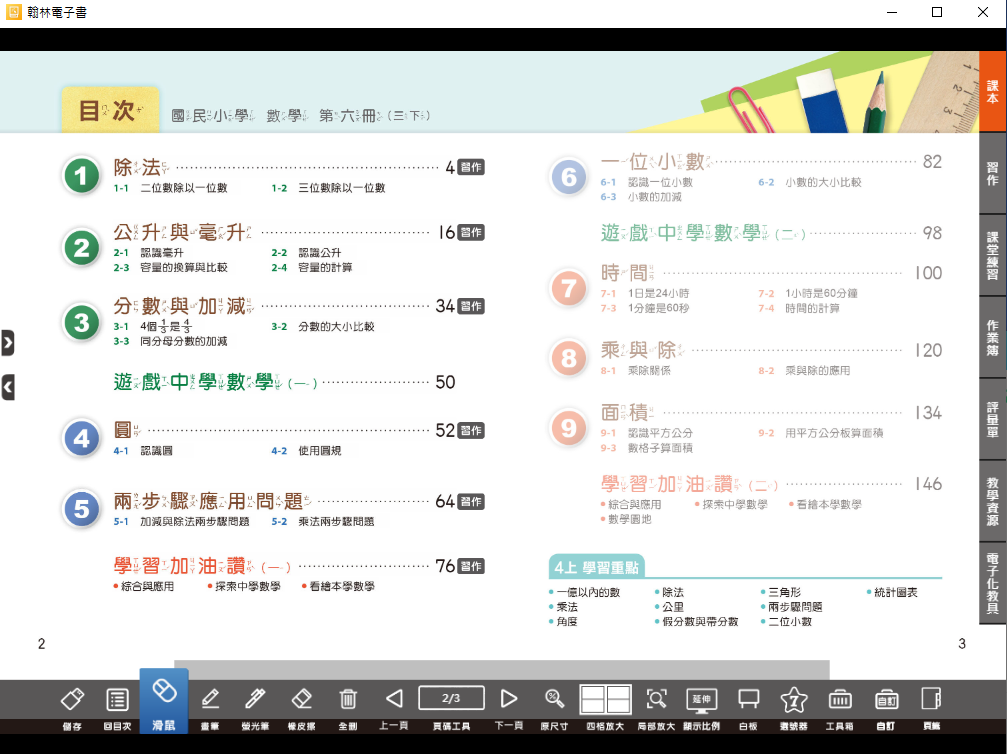Click 習作 button beside 除法 chapter

(471, 168)
